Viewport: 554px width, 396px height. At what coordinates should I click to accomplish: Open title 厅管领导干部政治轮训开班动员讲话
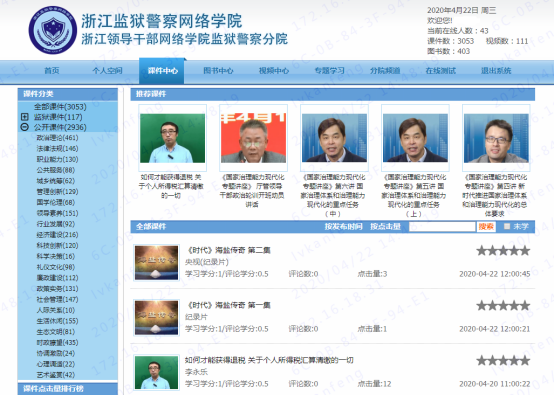252,191
